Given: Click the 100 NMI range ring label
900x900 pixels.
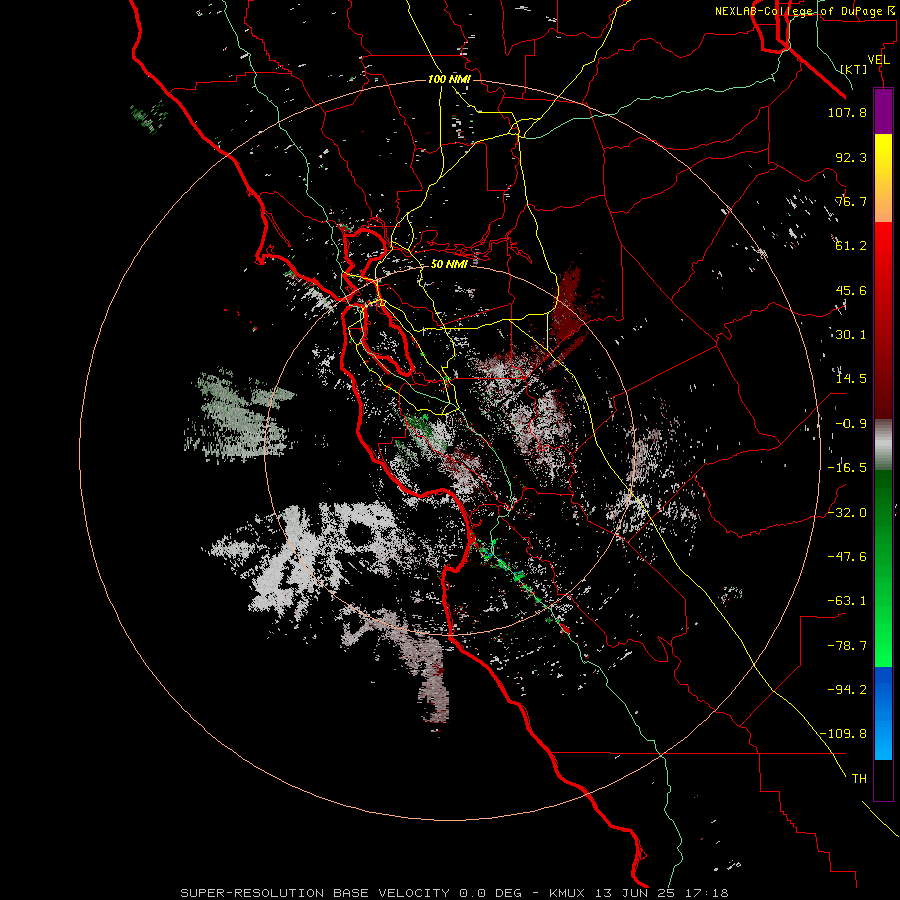Looking at the screenshot, I should coord(449,79).
